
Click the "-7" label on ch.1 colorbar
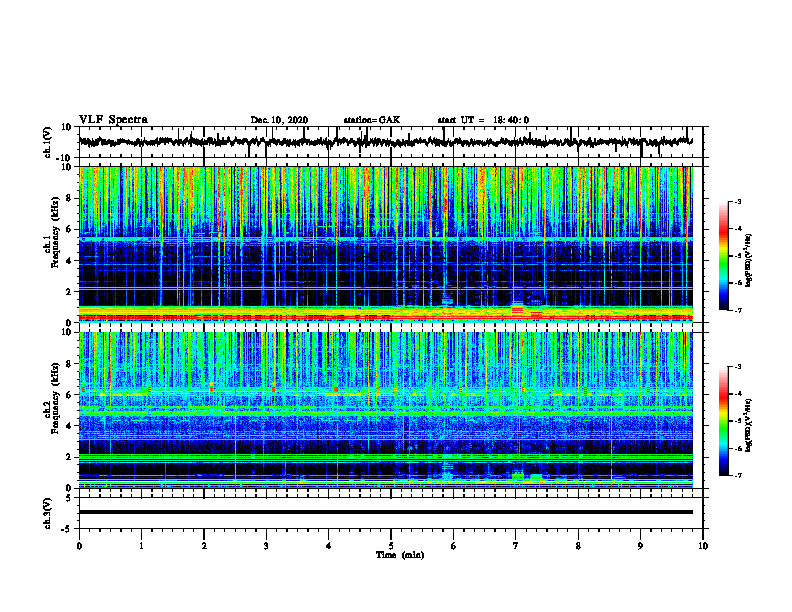click(x=738, y=310)
